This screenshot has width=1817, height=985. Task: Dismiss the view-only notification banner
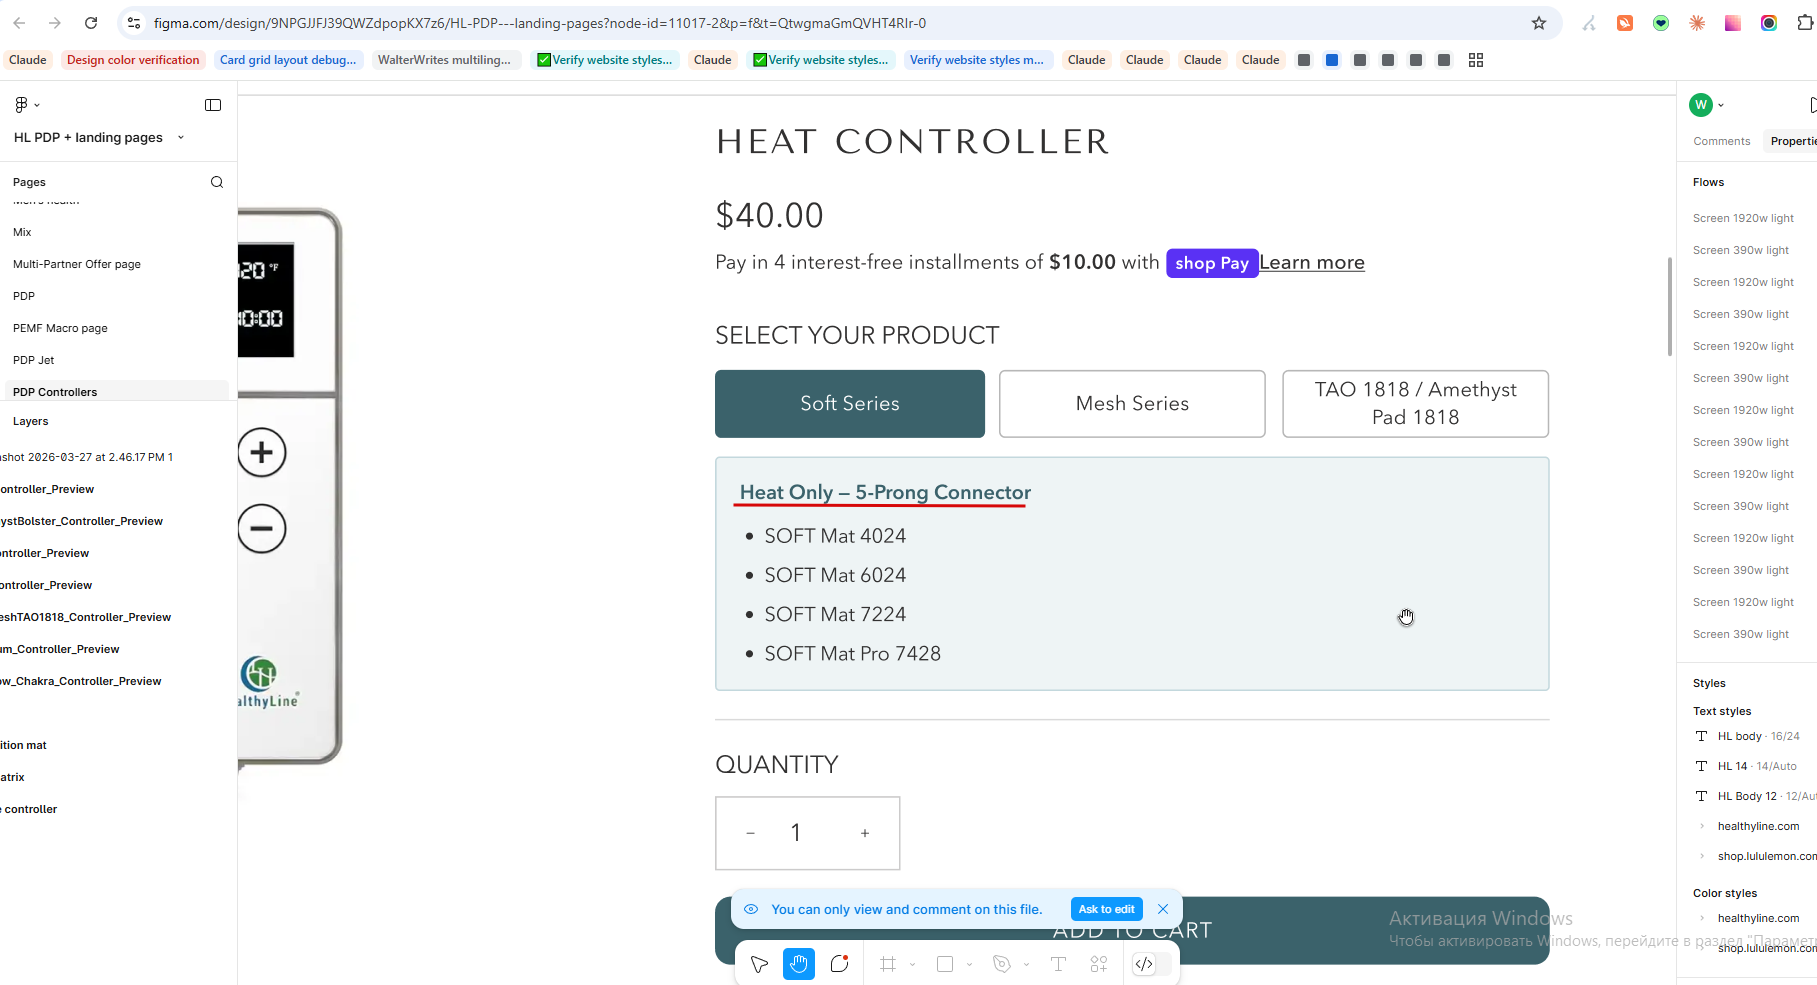point(1163,909)
